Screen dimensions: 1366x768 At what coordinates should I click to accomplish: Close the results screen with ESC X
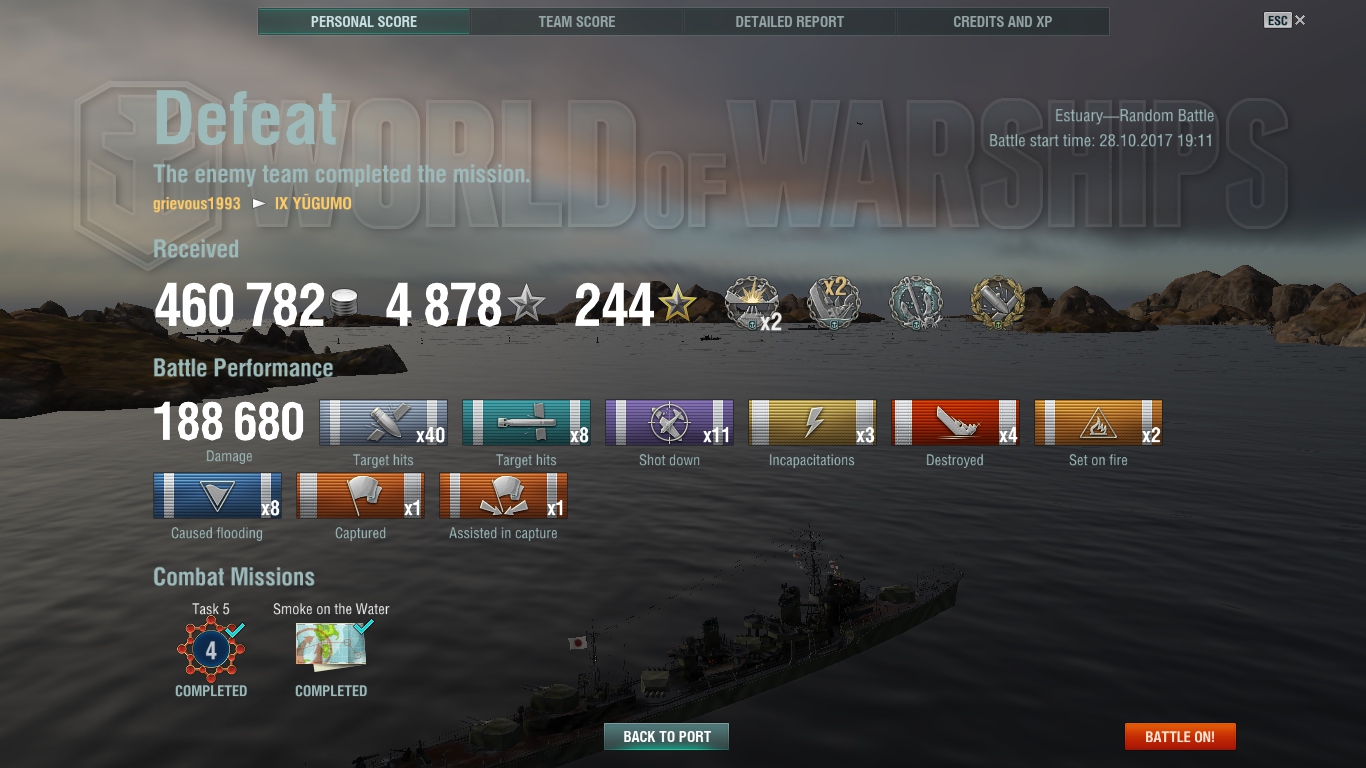pyautogui.click(x=1285, y=20)
